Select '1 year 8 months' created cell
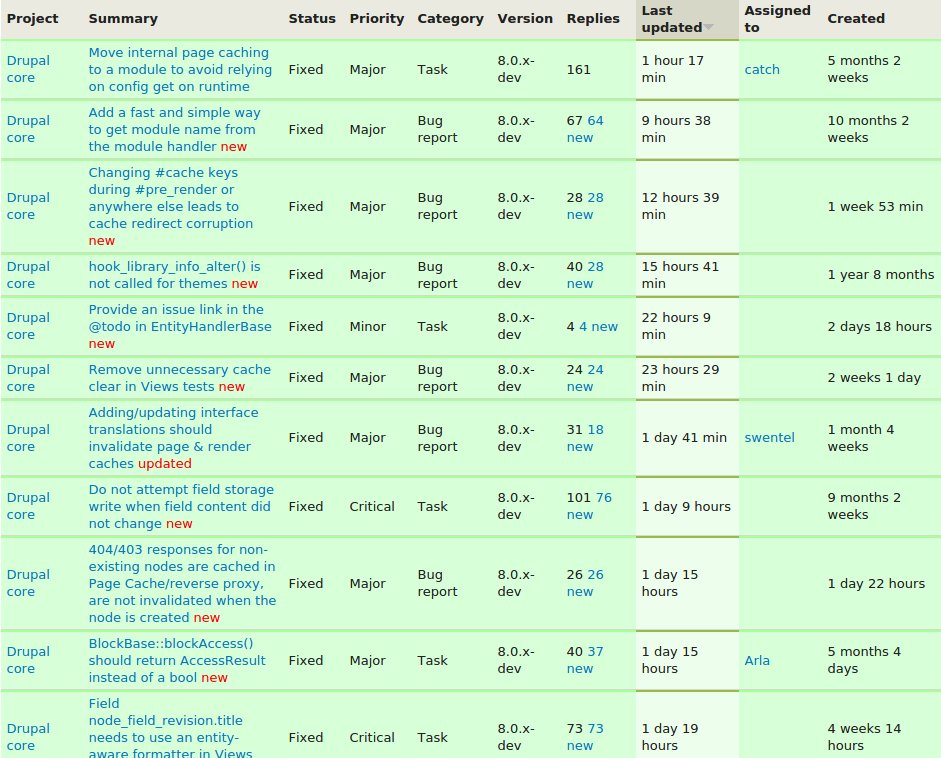This screenshot has width=941, height=758. [x=880, y=275]
